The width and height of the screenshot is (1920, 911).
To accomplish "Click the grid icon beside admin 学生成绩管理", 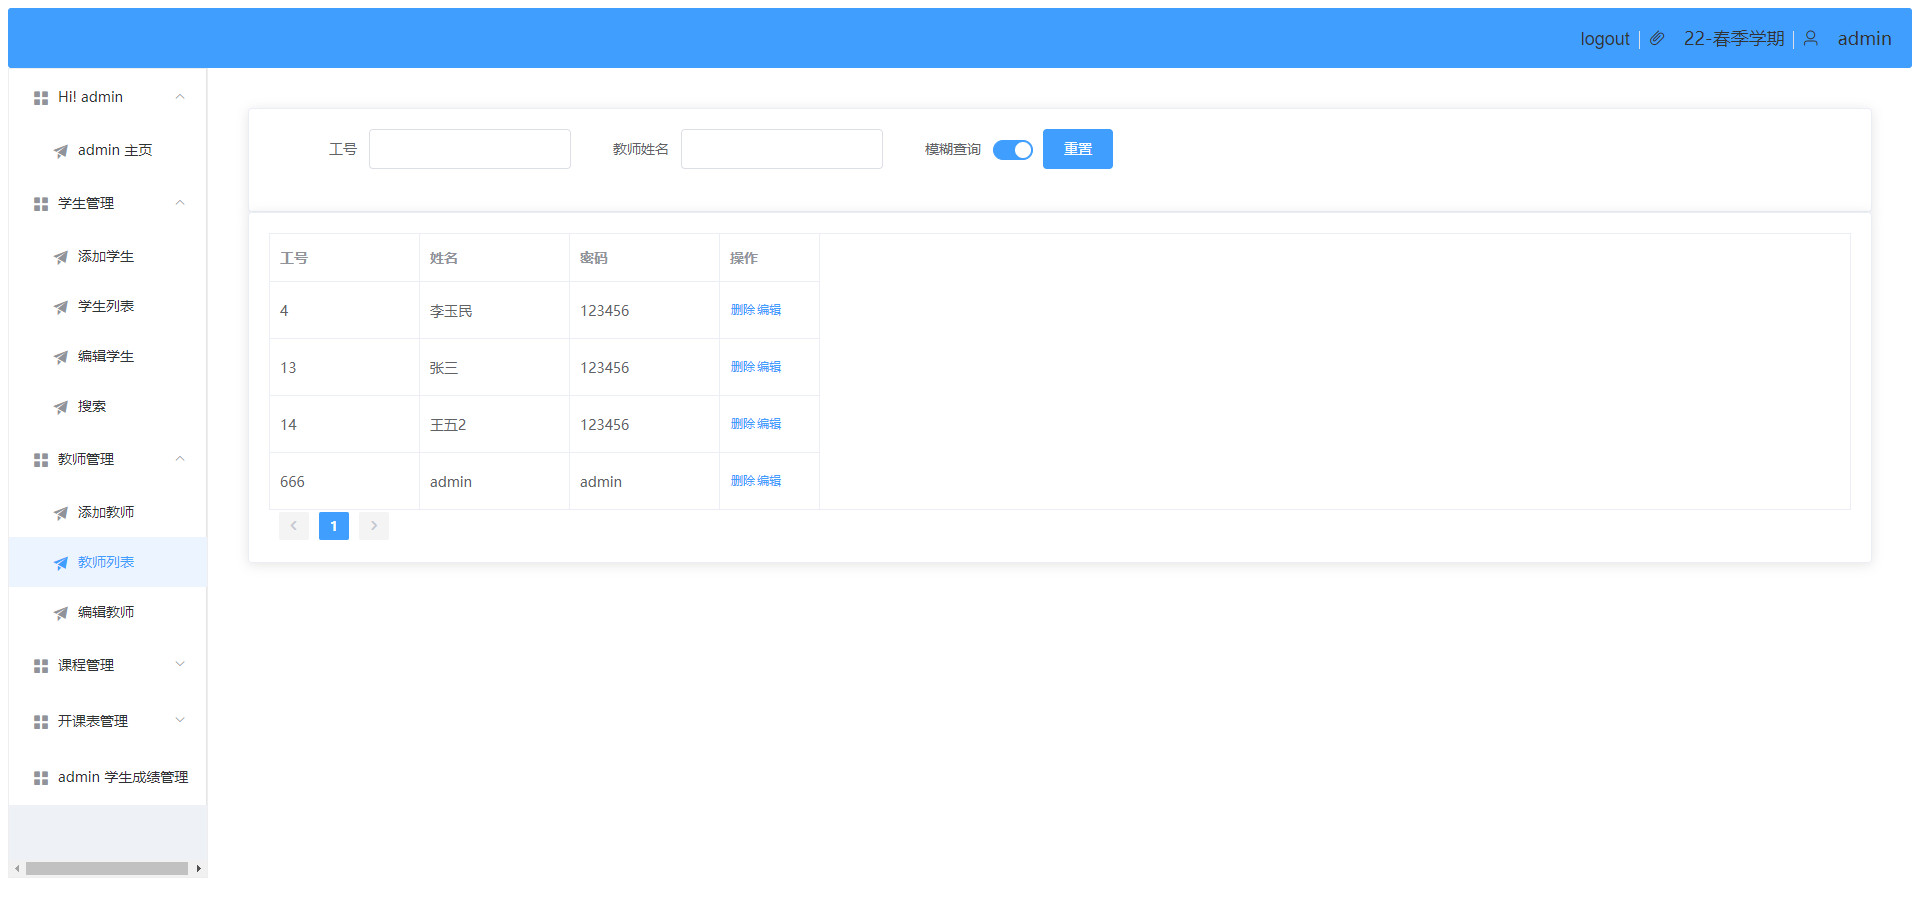I will point(41,778).
